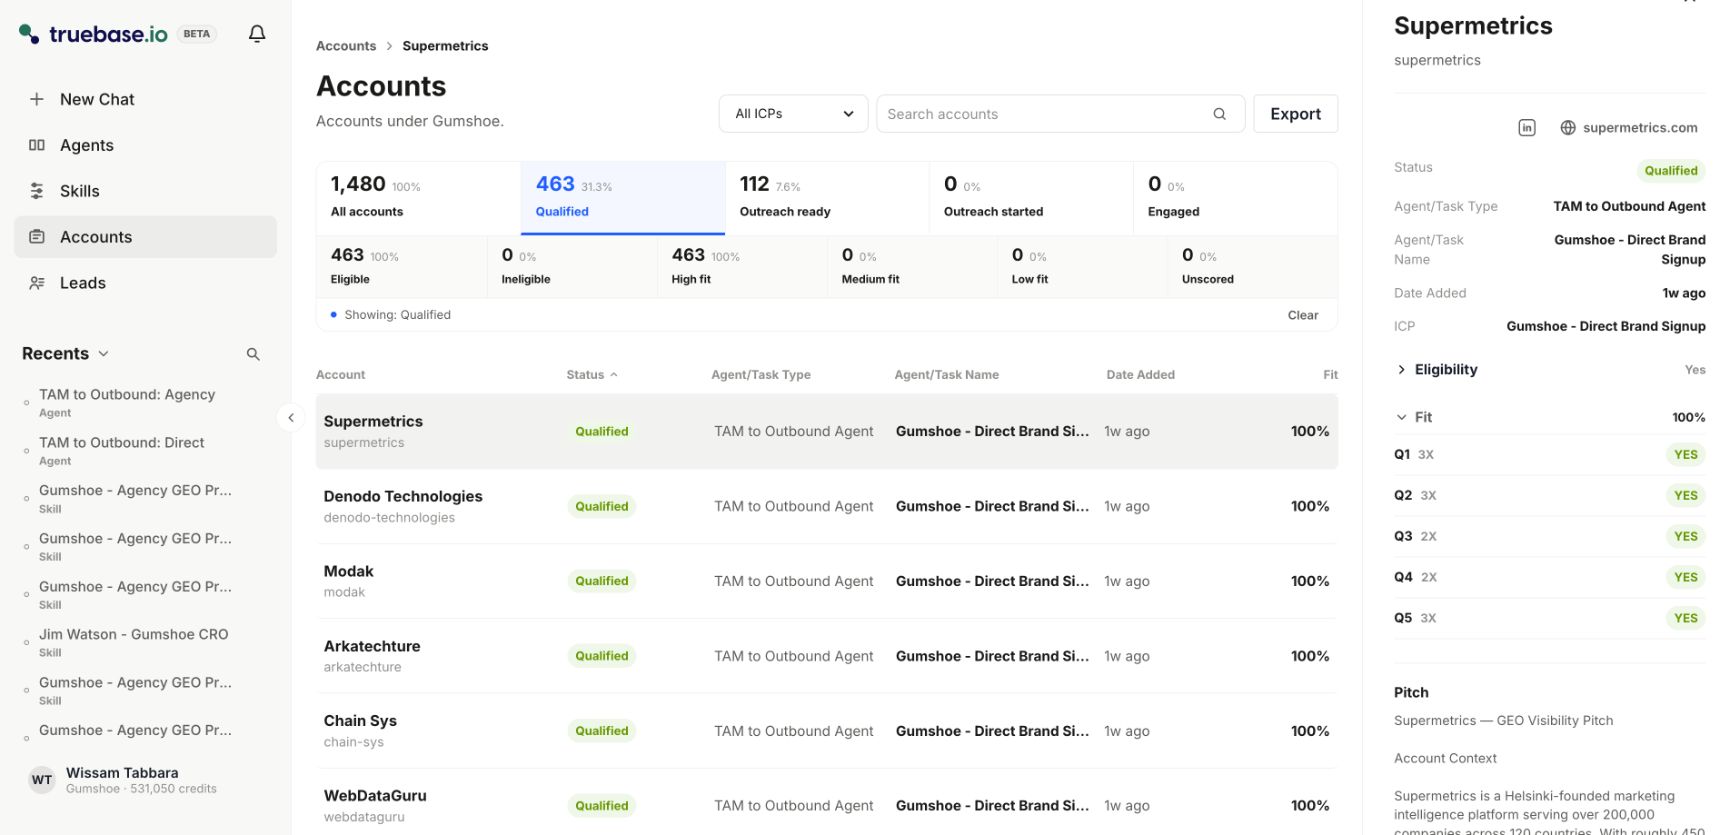
Task: Click the Accounts sidebar icon
Action: pos(37,237)
